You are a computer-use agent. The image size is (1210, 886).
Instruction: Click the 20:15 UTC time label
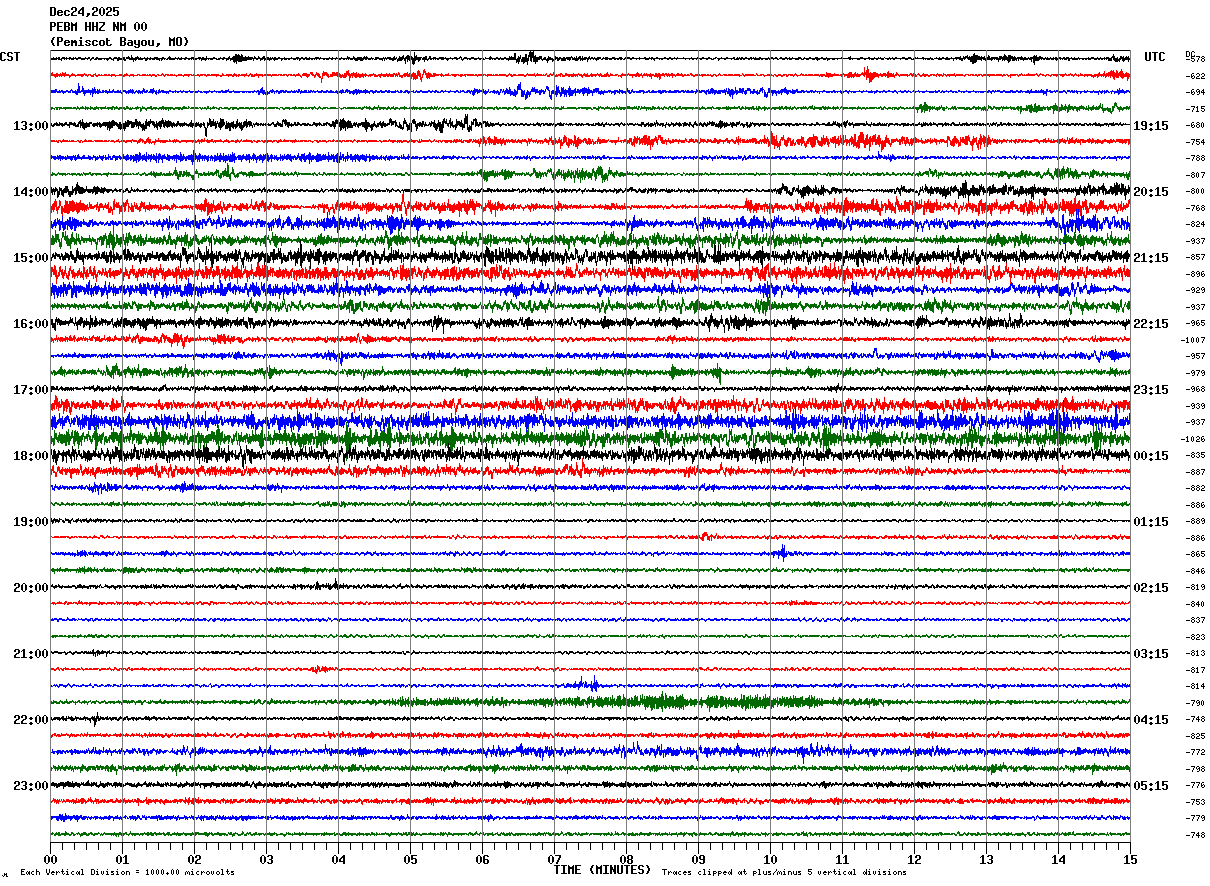point(1151,192)
